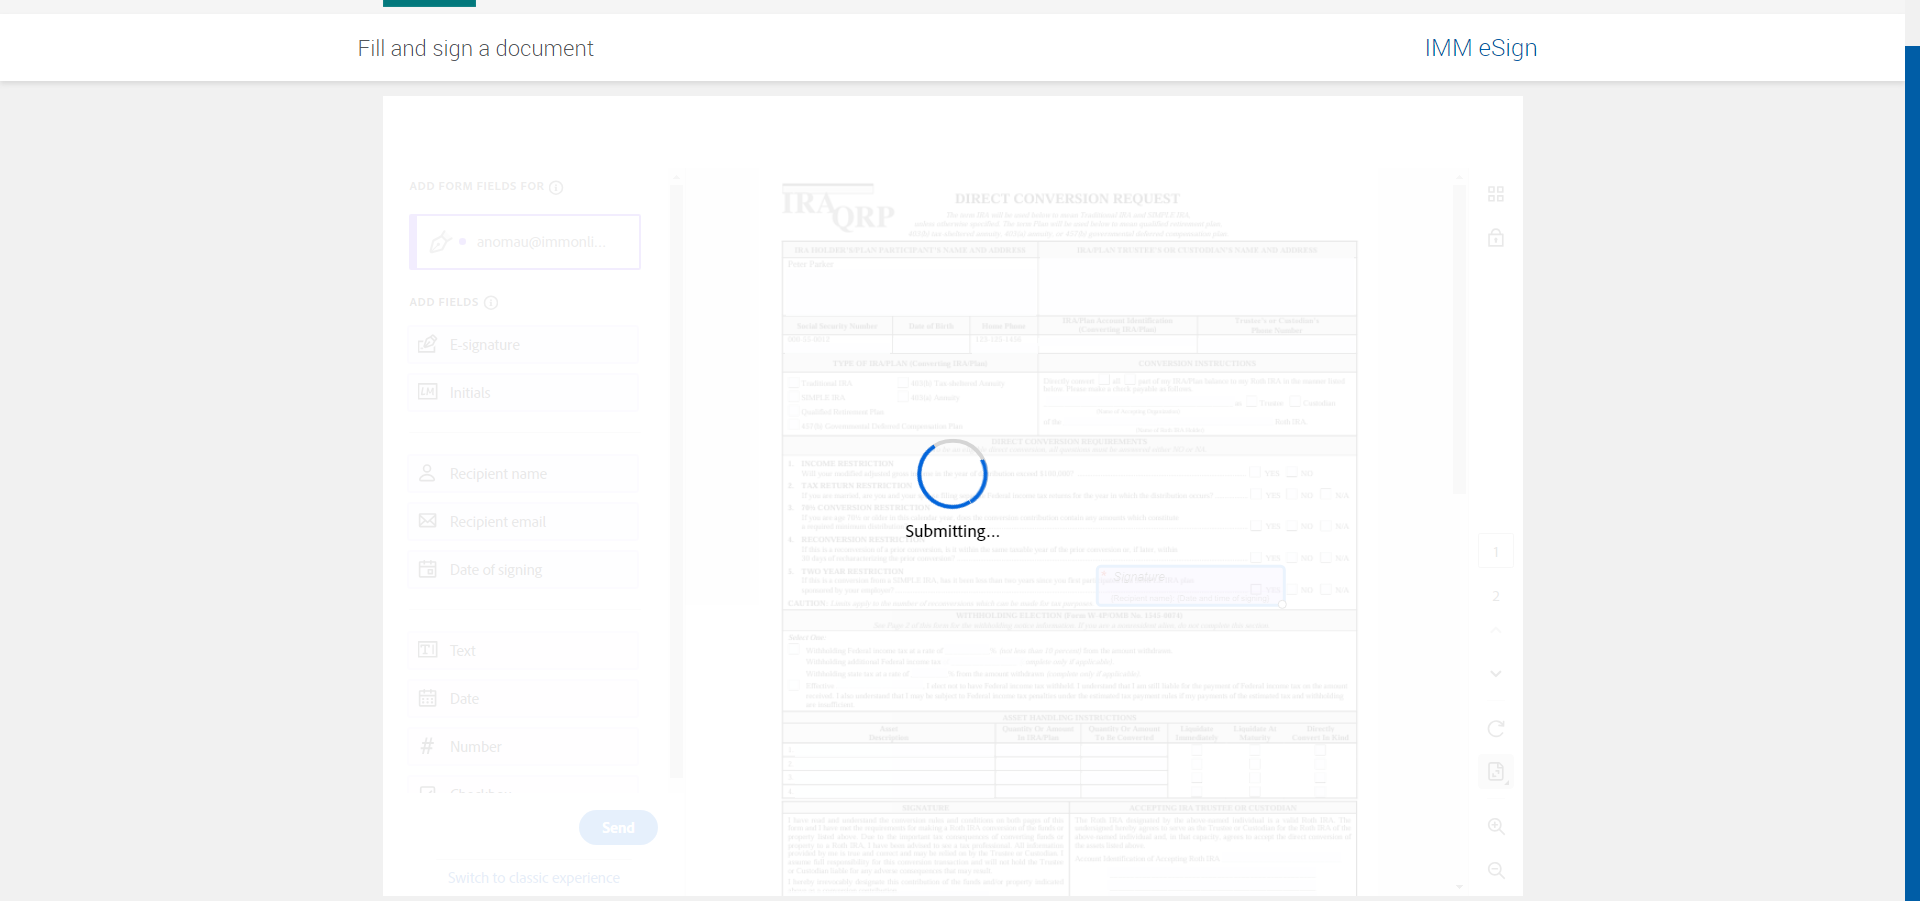The width and height of the screenshot is (1920, 901).
Task: Select the page 1 number box
Action: coord(1496,552)
